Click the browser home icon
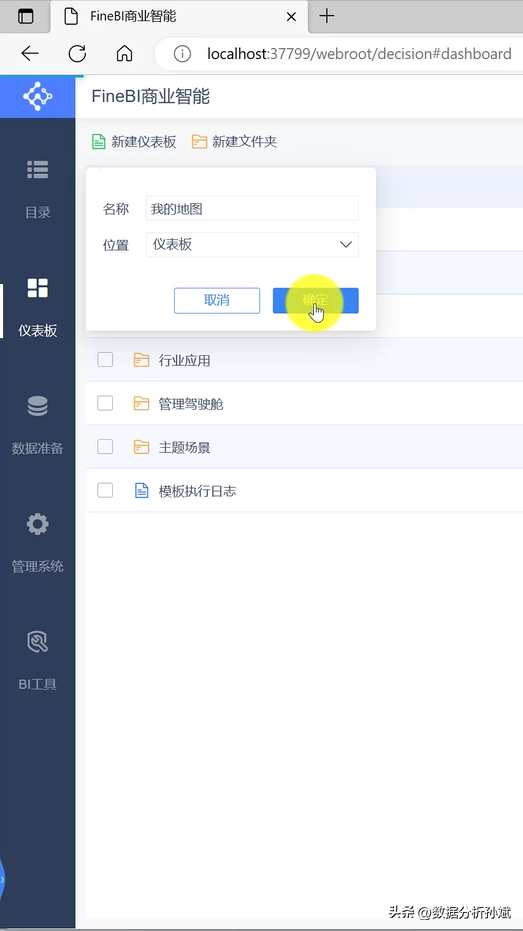Screen dimensions: 523x931 tap(124, 53)
